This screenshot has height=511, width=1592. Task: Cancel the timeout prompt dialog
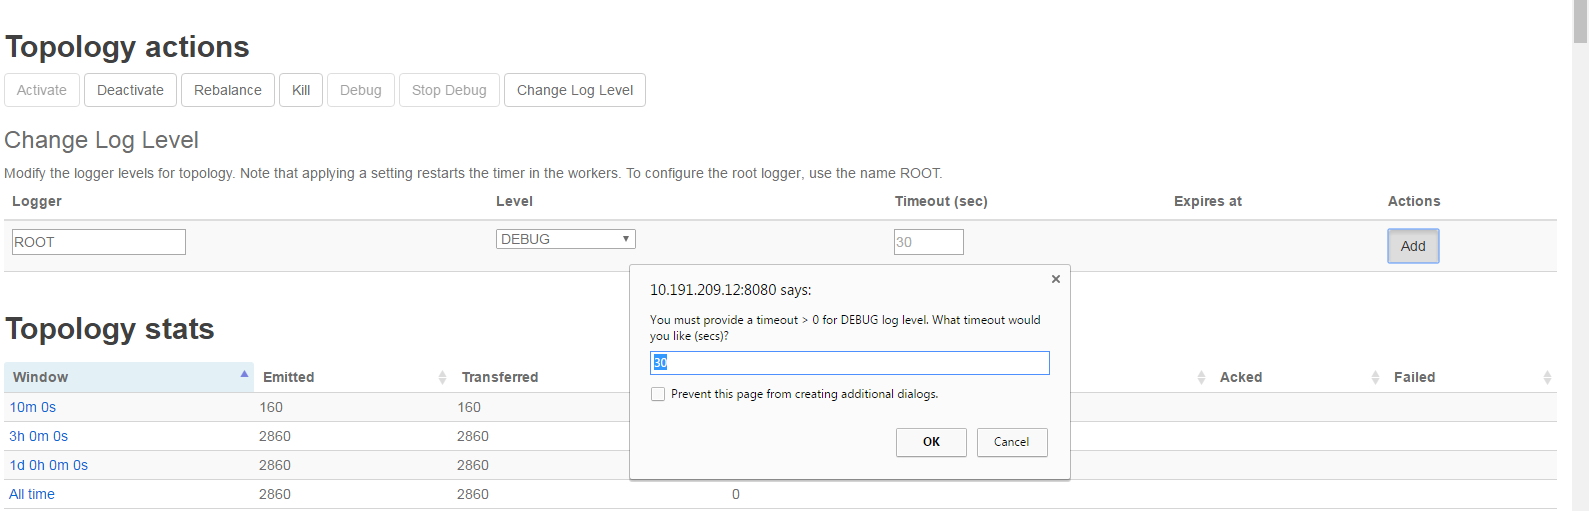(x=1011, y=442)
